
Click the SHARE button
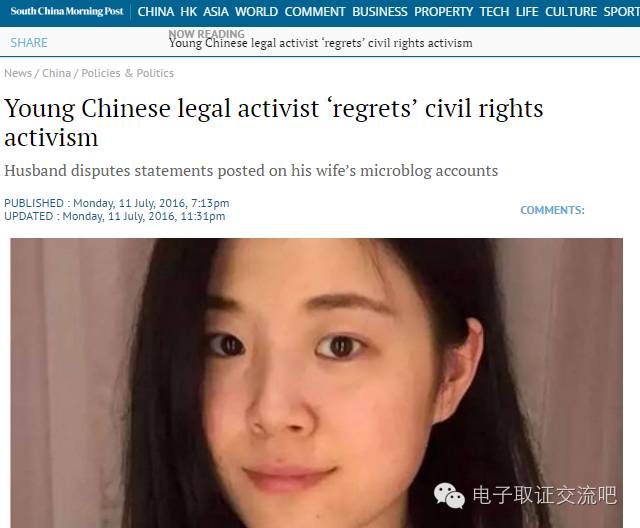click(29, 42)
